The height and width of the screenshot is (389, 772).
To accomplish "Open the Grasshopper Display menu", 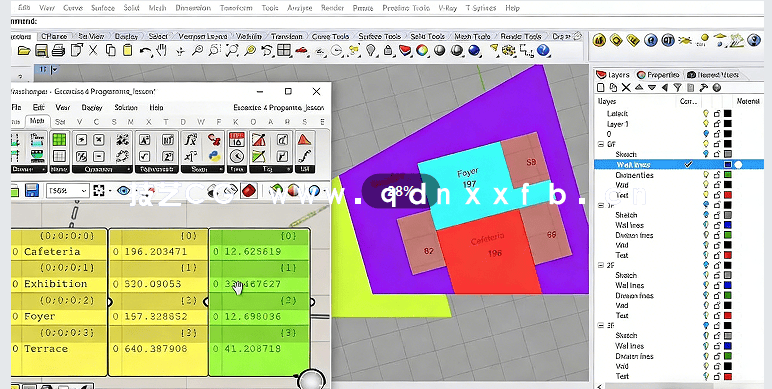I will click(92, 107).
